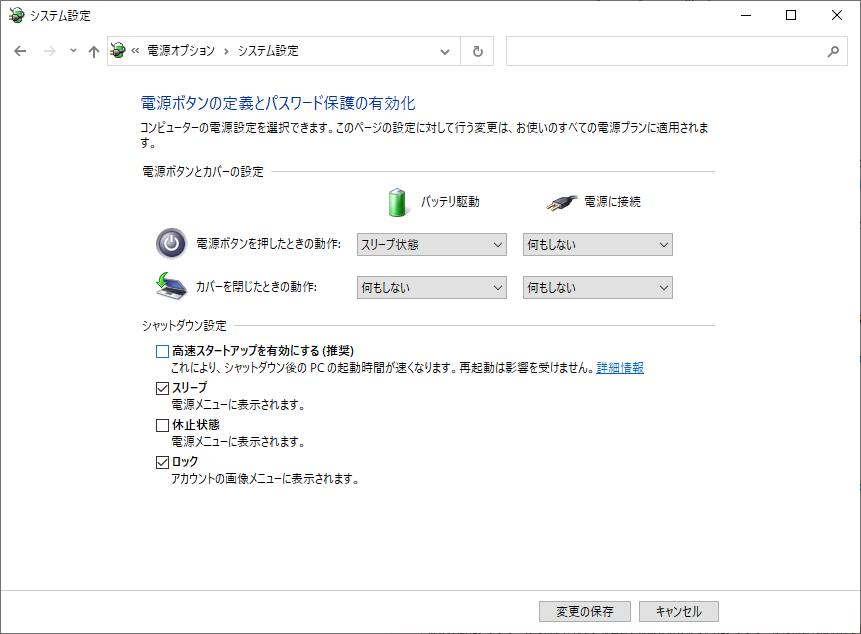Click the back navigation arrow
This screenshot has width=861, height=634.
pyautogui.click(x=20, y=51)
